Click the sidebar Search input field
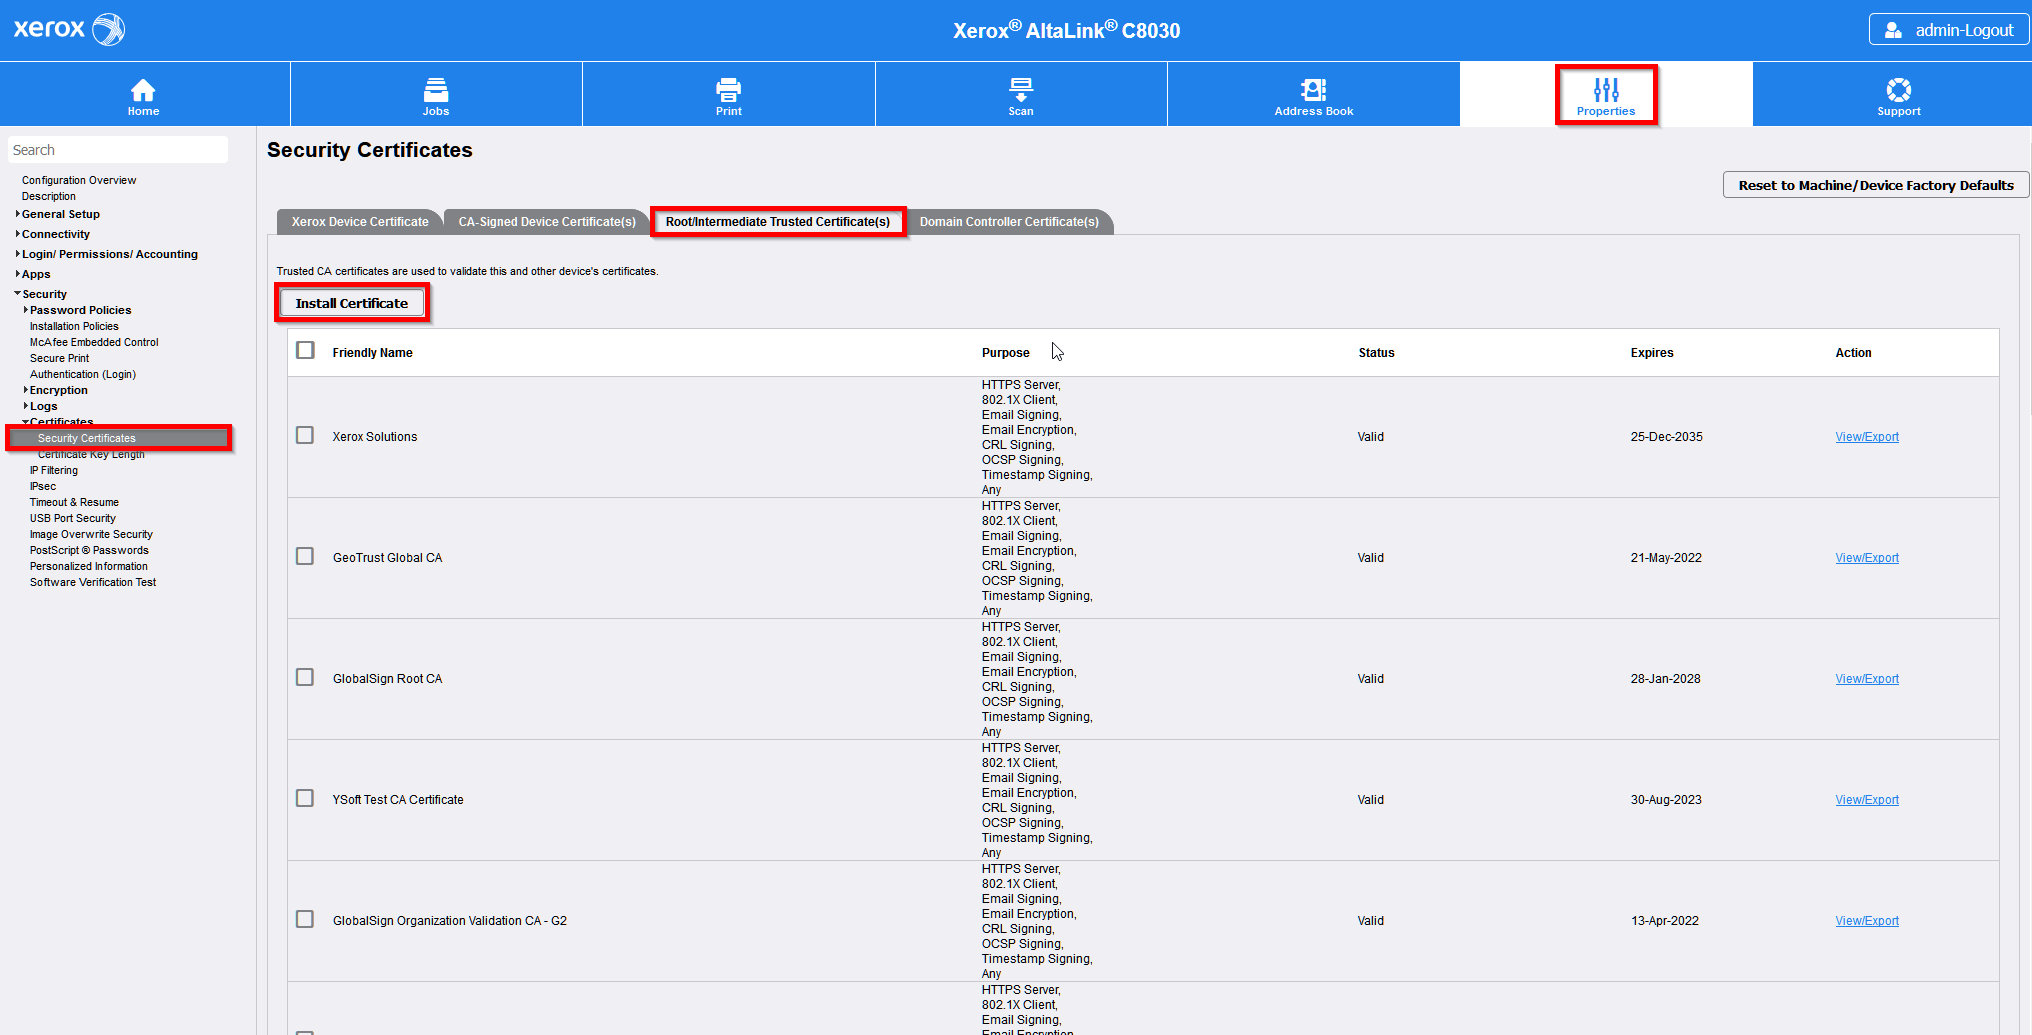 tap(118, 150)
